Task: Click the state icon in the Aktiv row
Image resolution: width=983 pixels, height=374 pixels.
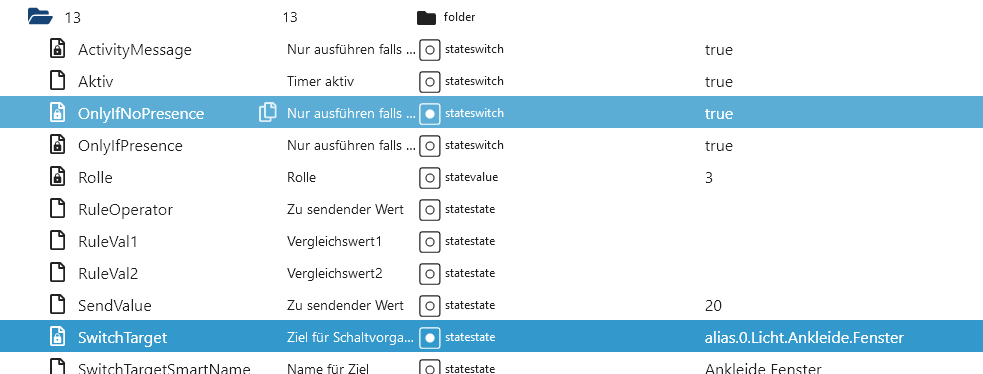Action: (429, 81)
